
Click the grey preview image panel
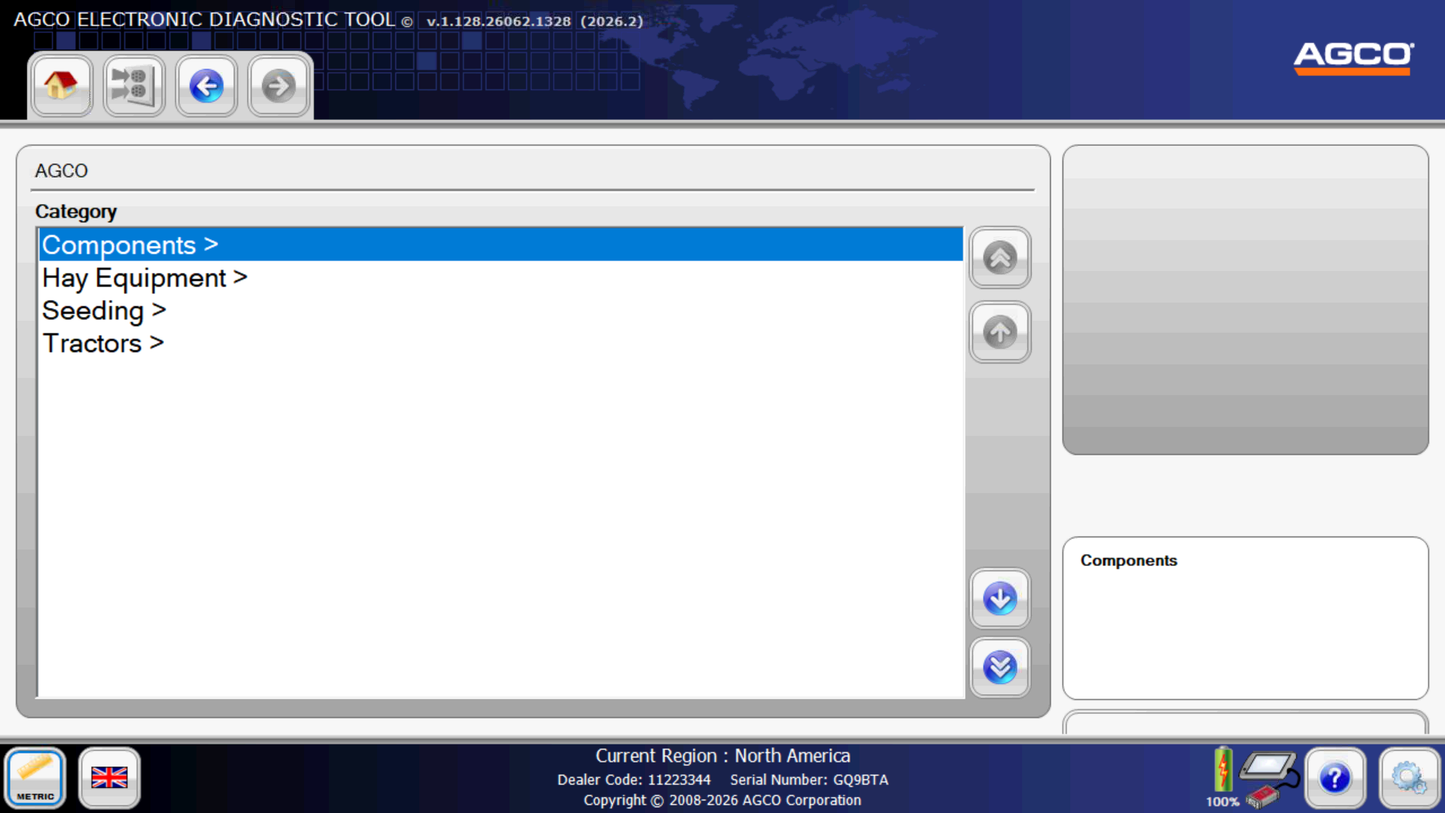(x=1245, y=300)
